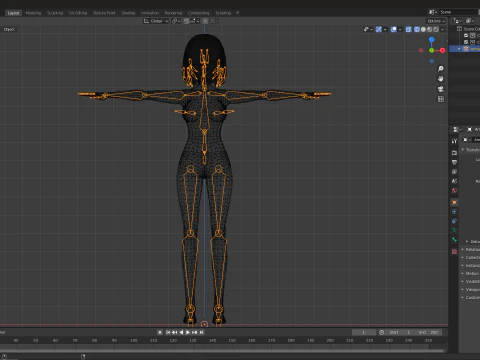Viewport: 480px width, 360px height.
Task: Open Object properties tab (orange square)
Action: (454, 202)
